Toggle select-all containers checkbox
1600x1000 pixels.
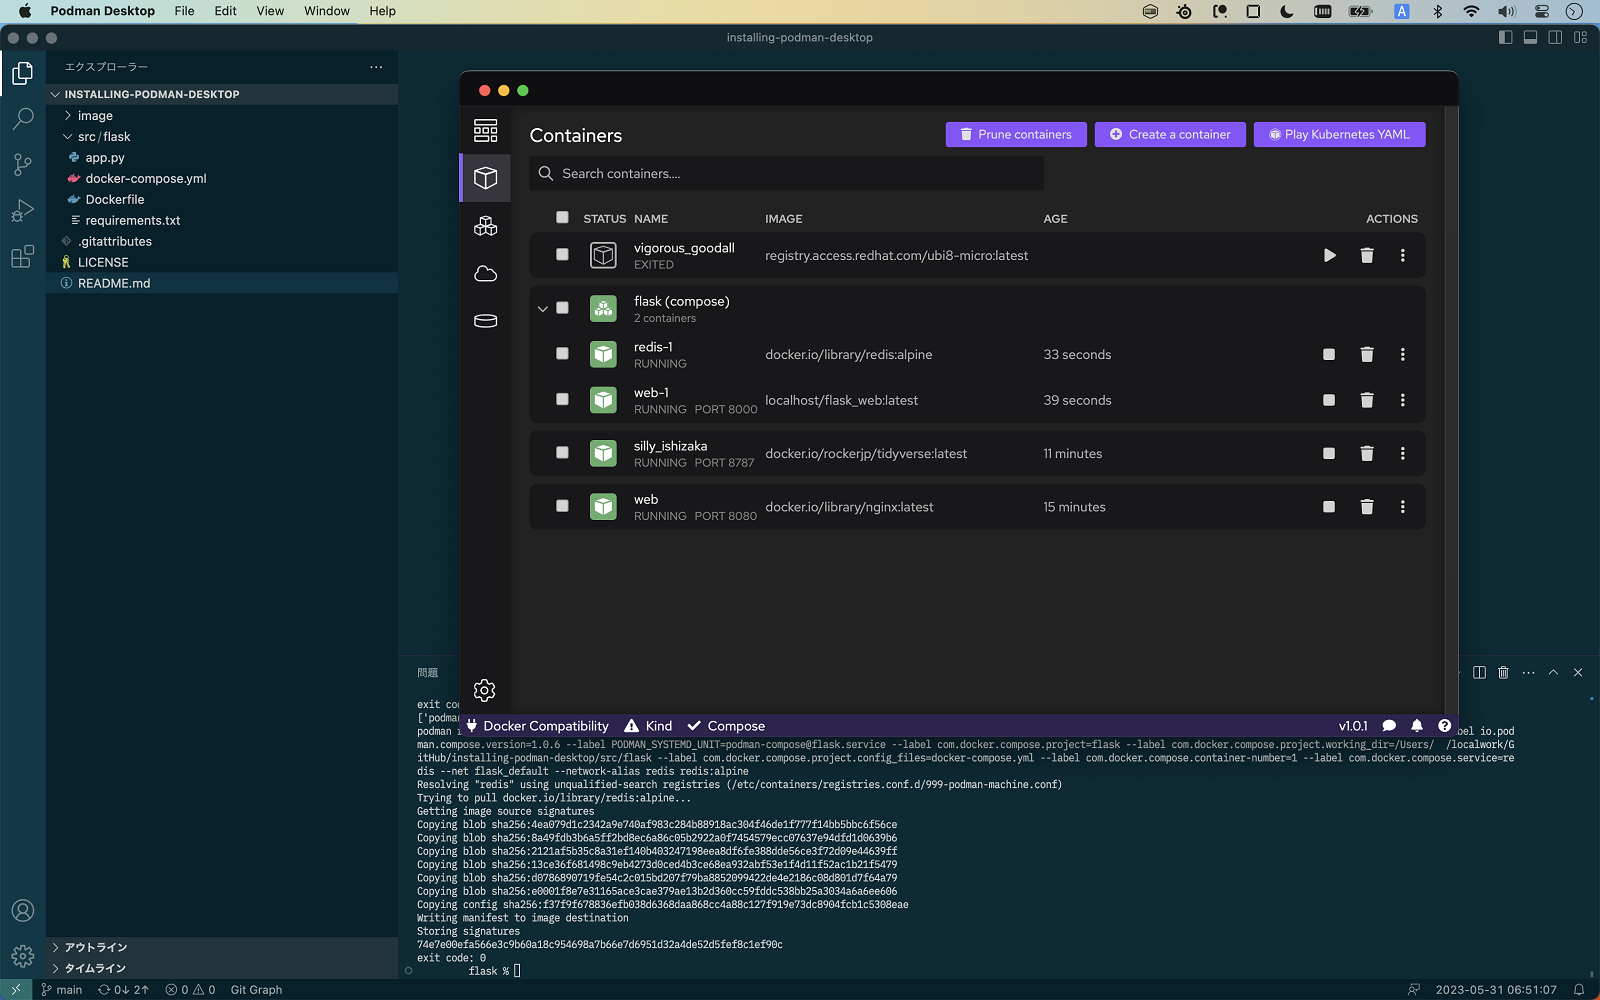tap(562, 218)
